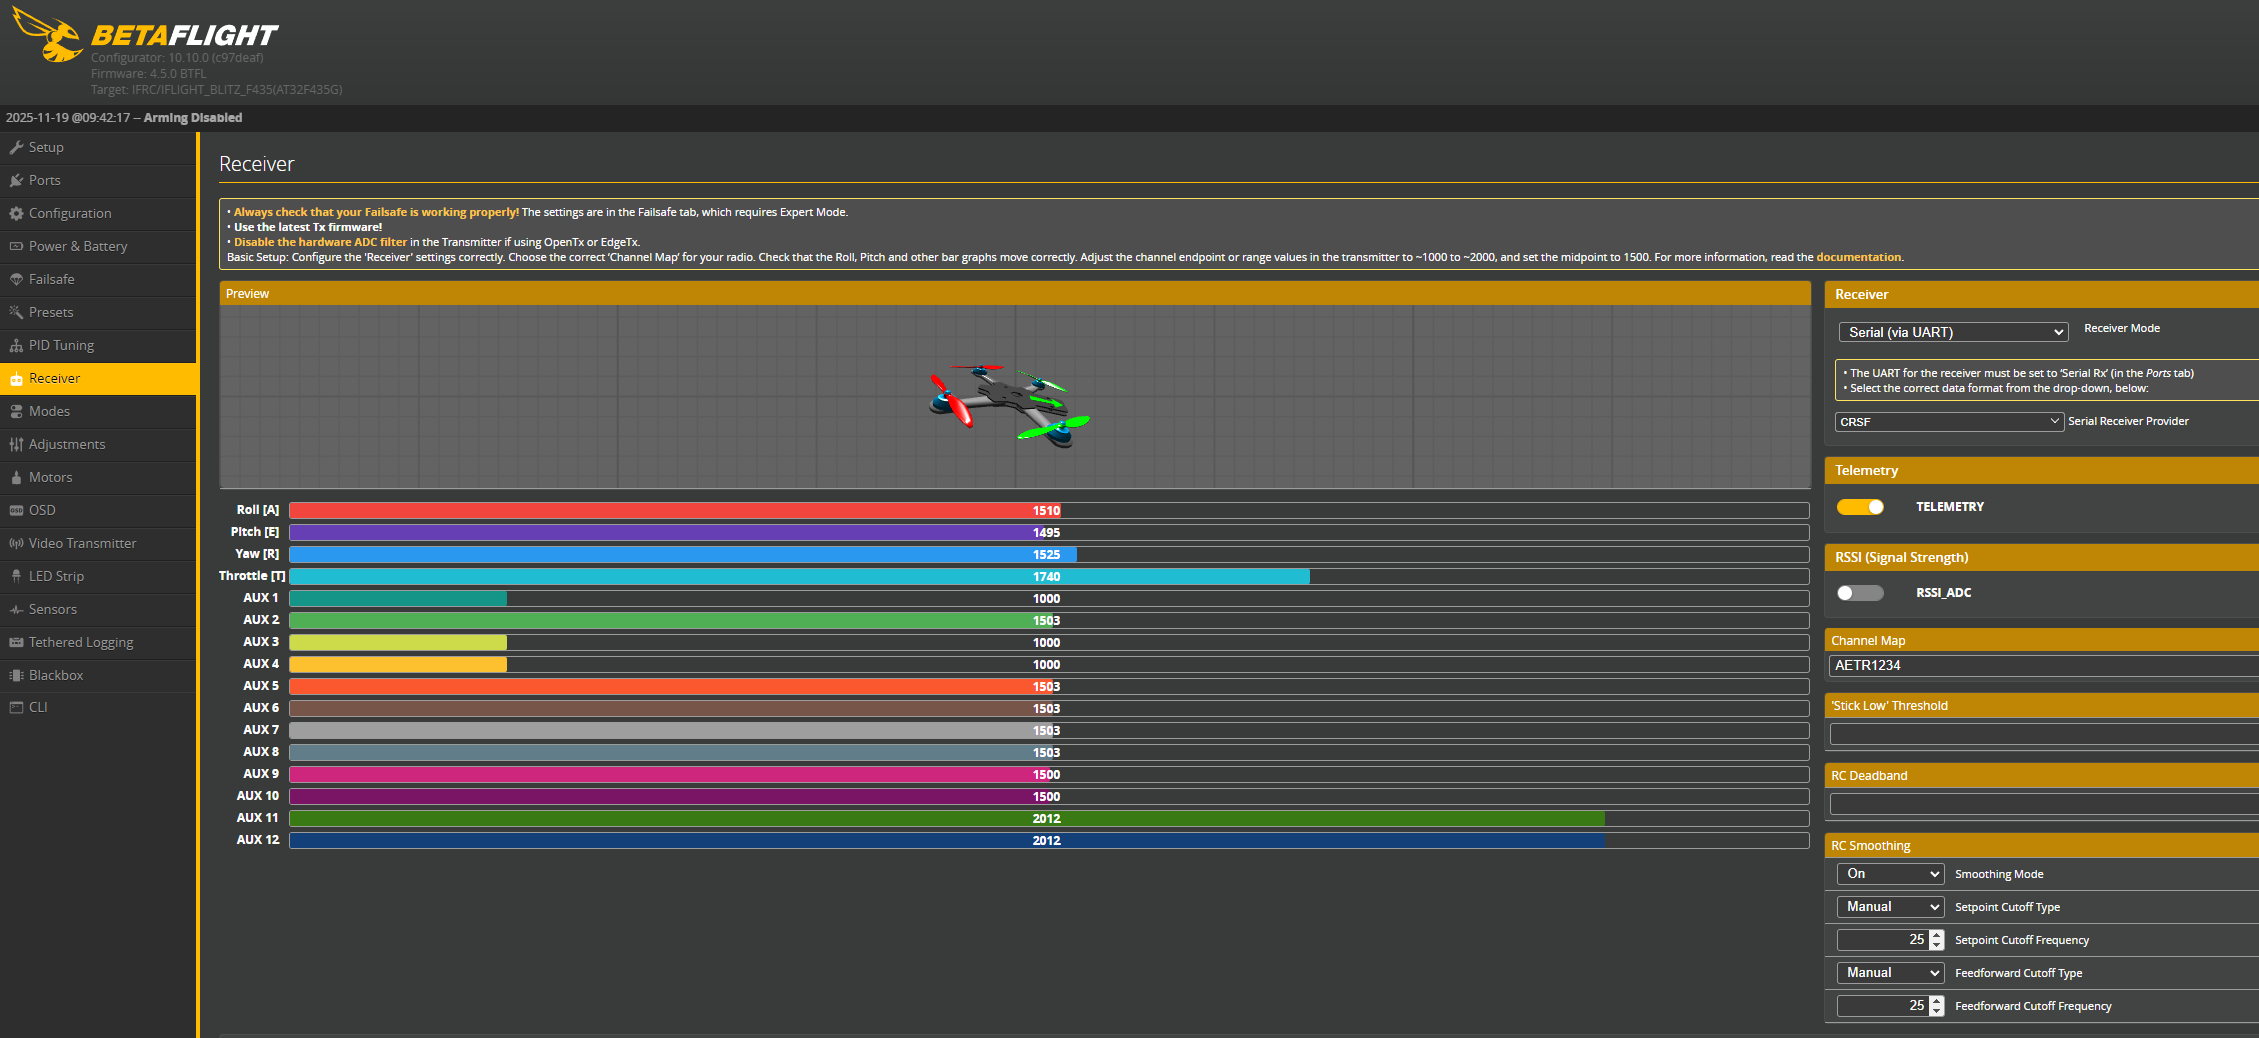Click the Channel Map input field
Viewport: 2259px width, 1038px height.
pos(2040,665)
